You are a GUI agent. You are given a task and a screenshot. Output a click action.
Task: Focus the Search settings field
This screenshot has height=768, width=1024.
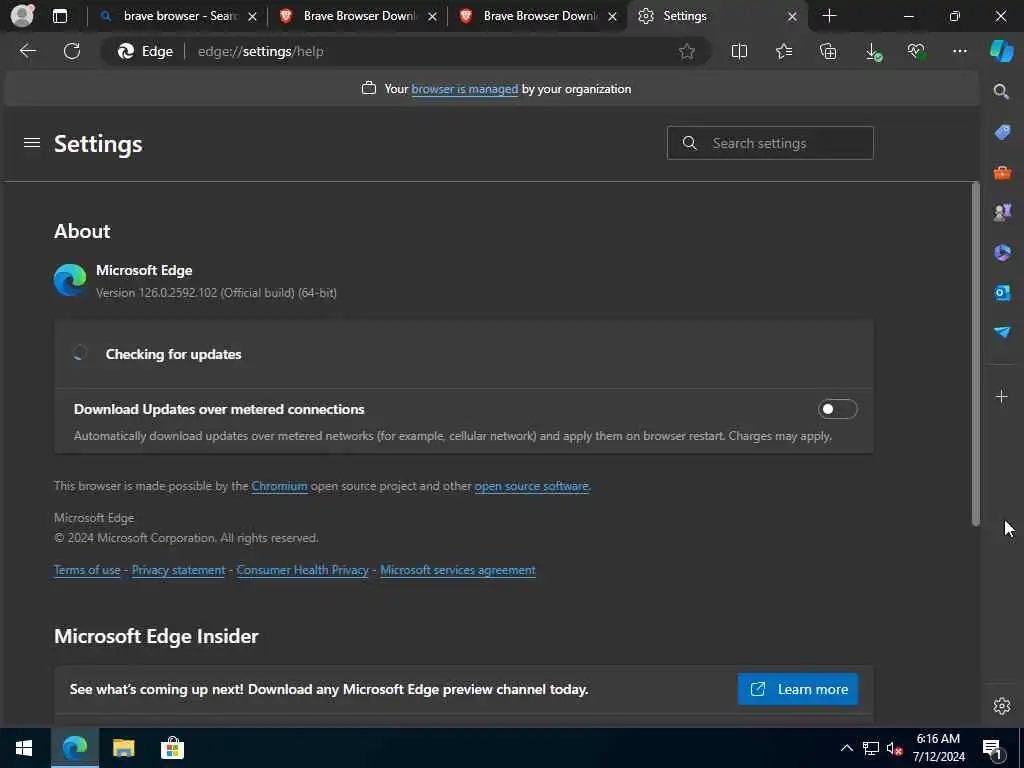[x=770, y=143]
